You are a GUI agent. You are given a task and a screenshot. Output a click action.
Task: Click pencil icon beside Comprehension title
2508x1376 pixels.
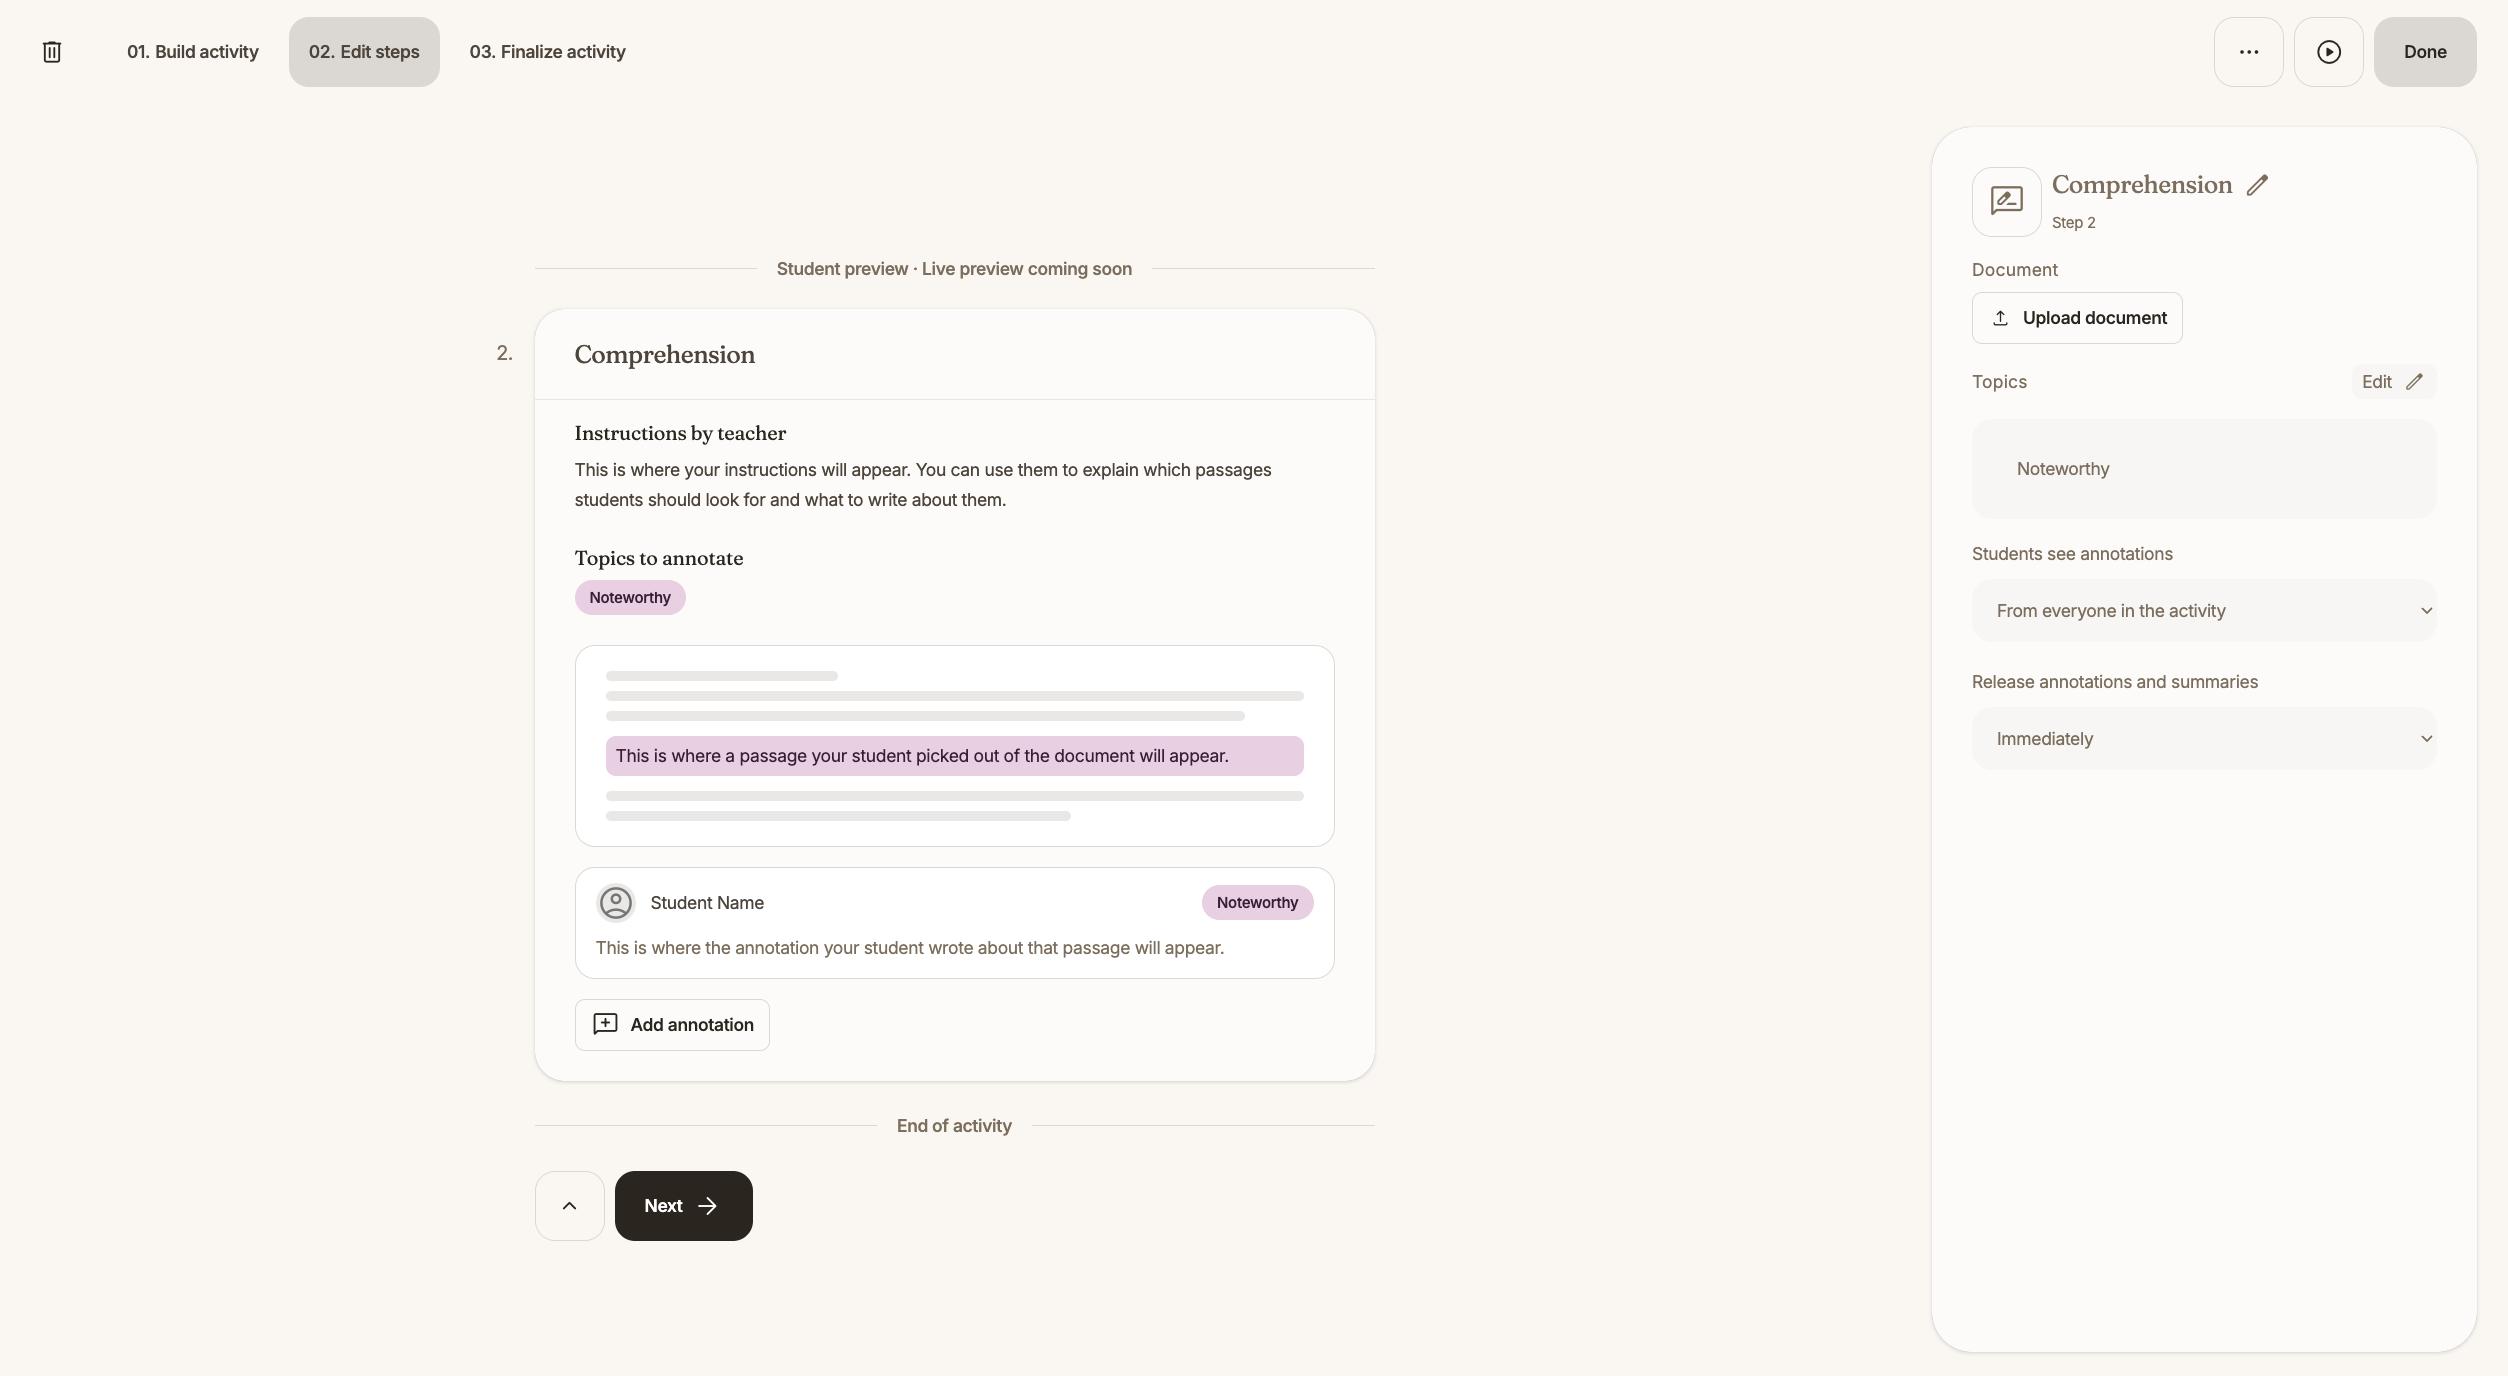(x=2257, y=185)
